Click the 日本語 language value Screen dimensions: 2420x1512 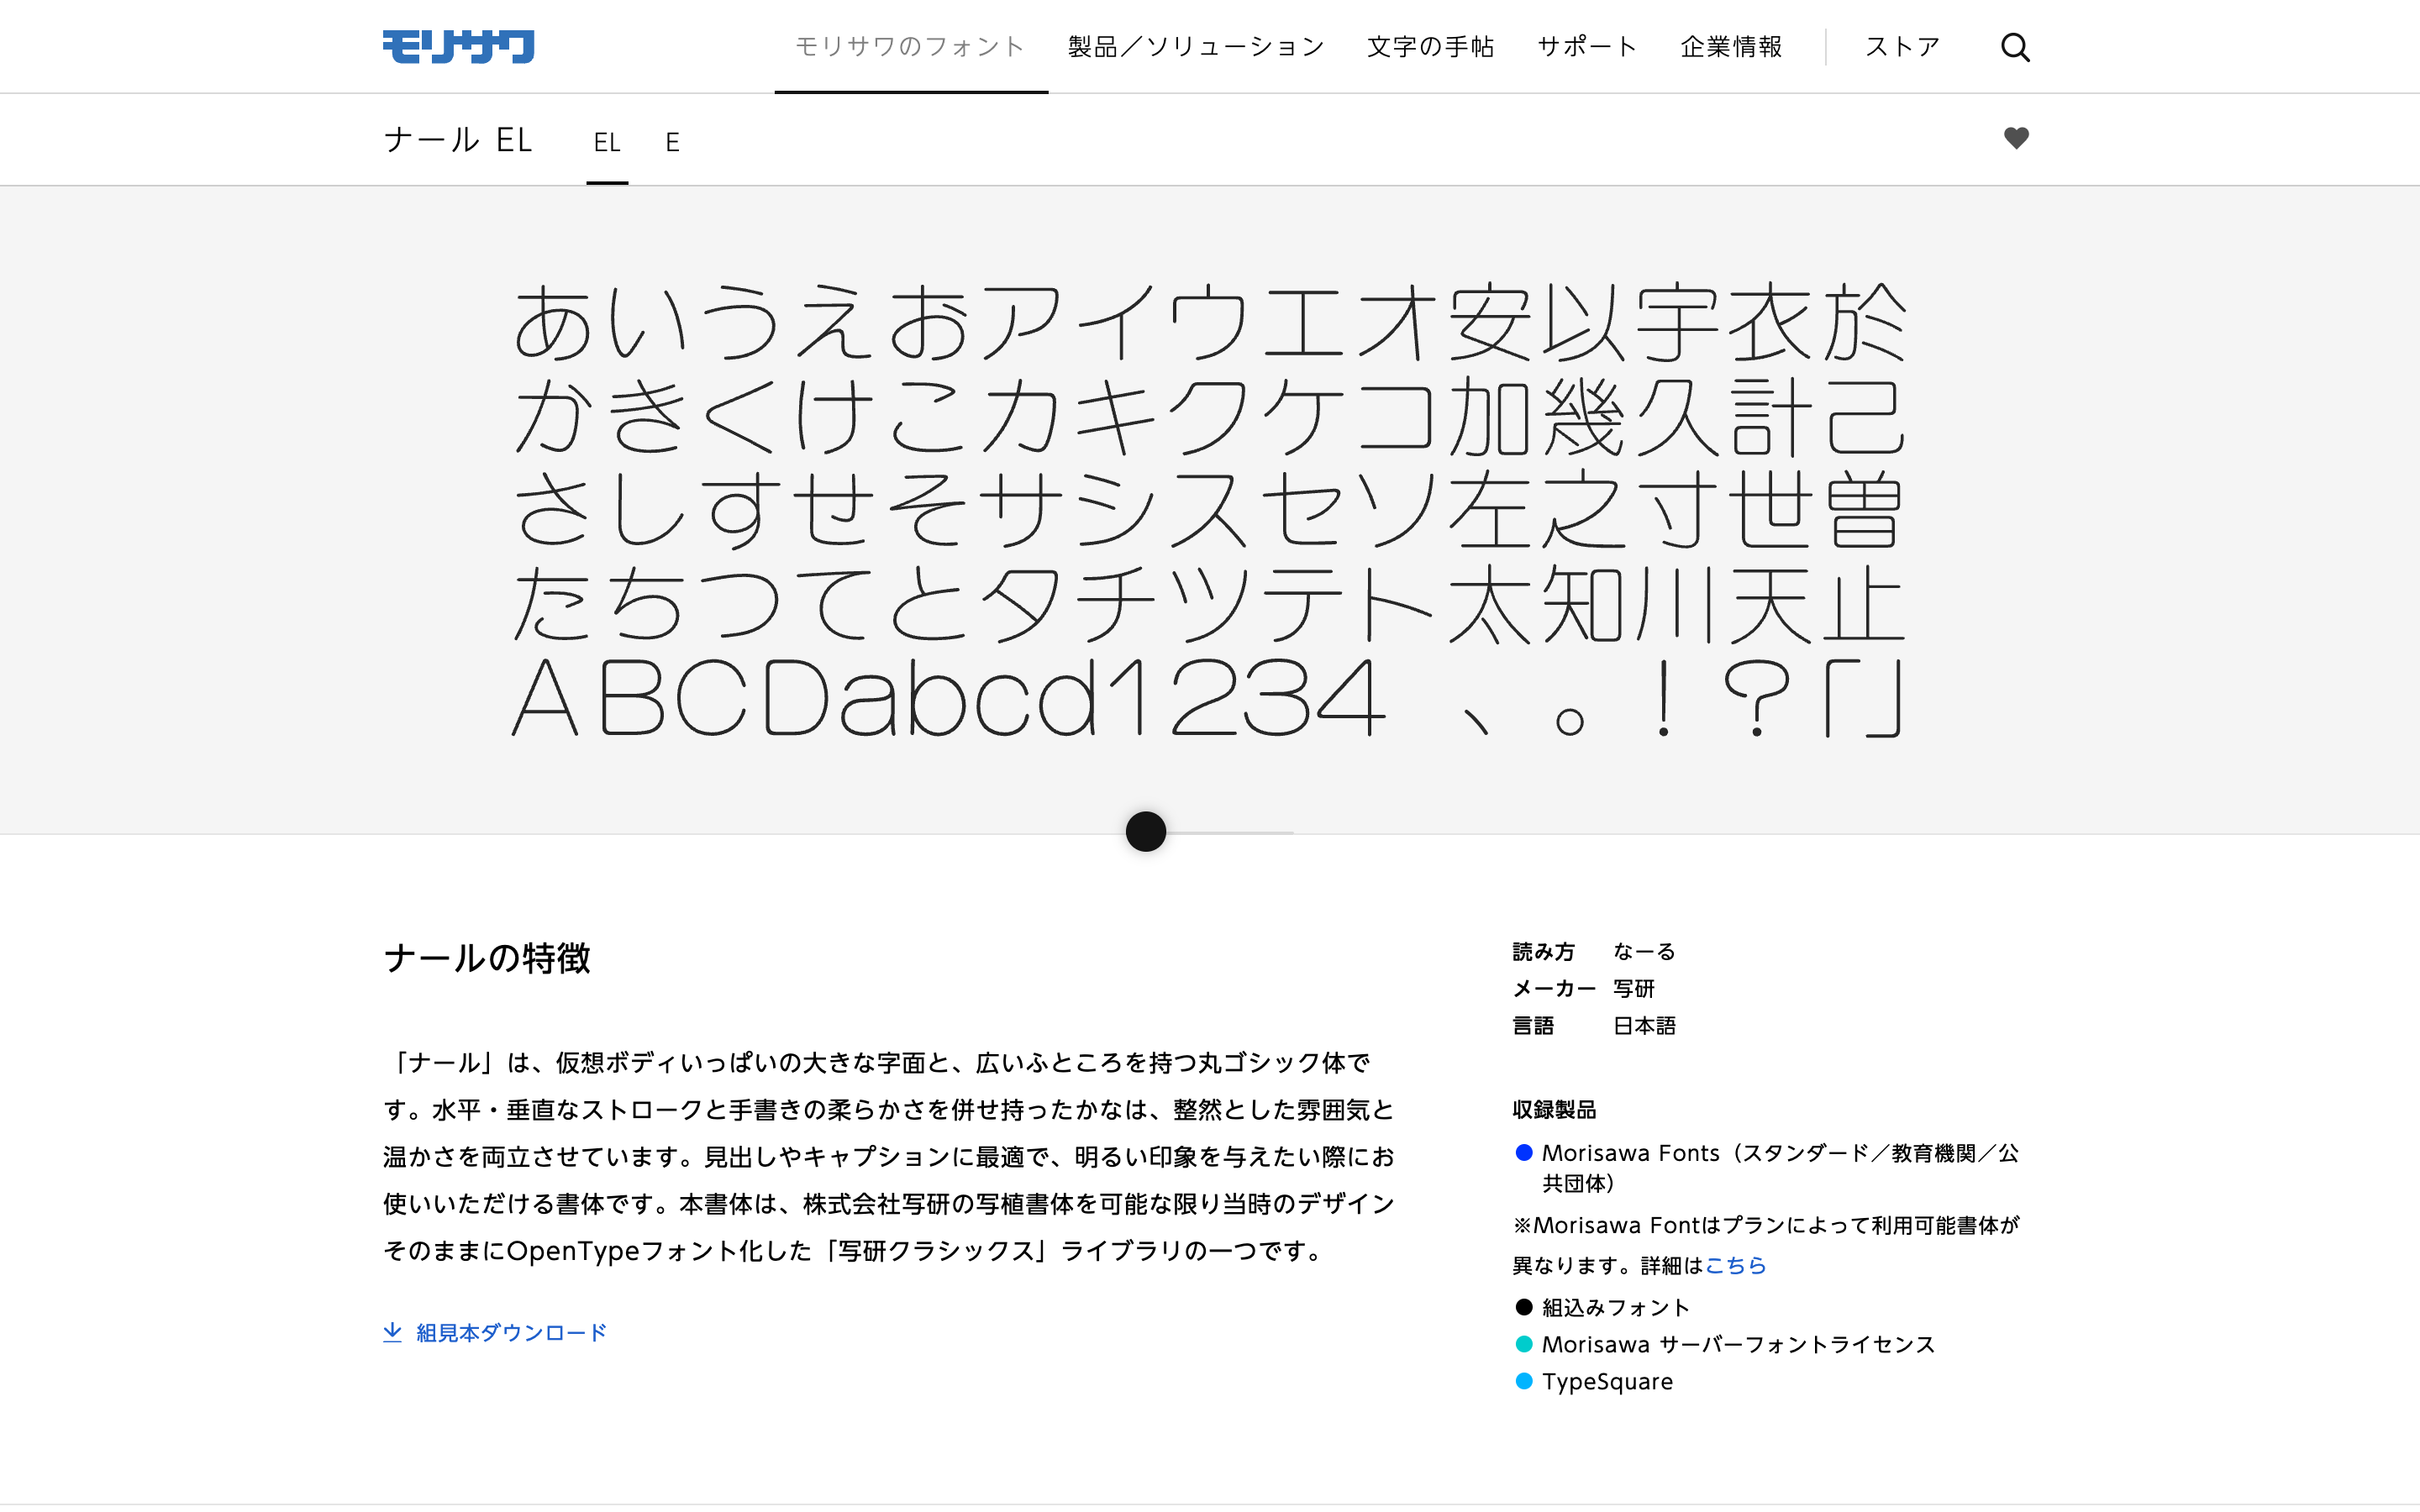[x=1644, y=1025]
